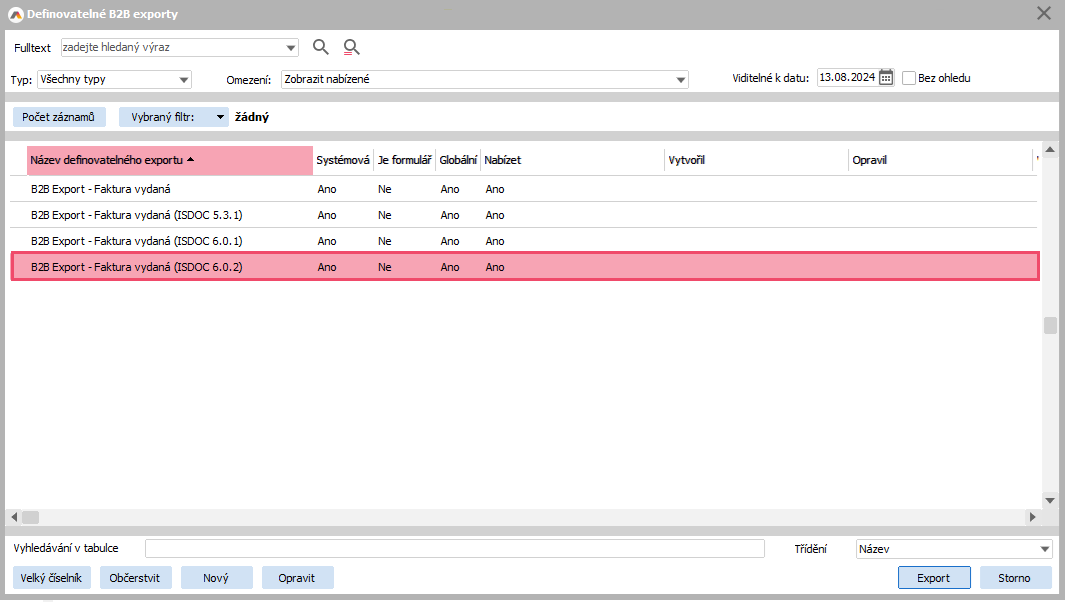The width and height of the screenshot is (1065, 602).
Task: Click the Je formulář column header
Action: [x=405, y=160]
